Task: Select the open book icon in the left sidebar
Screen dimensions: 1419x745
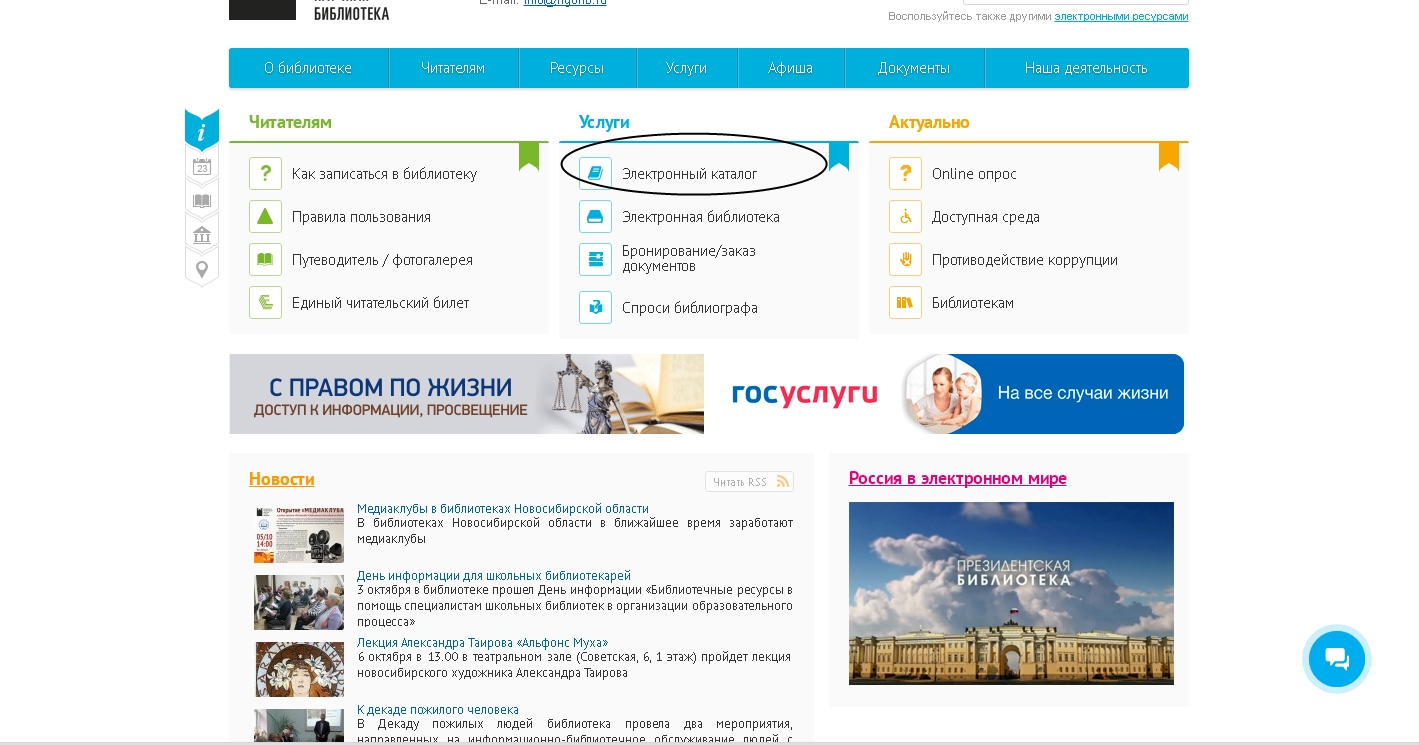Action: tap(202, 201)
